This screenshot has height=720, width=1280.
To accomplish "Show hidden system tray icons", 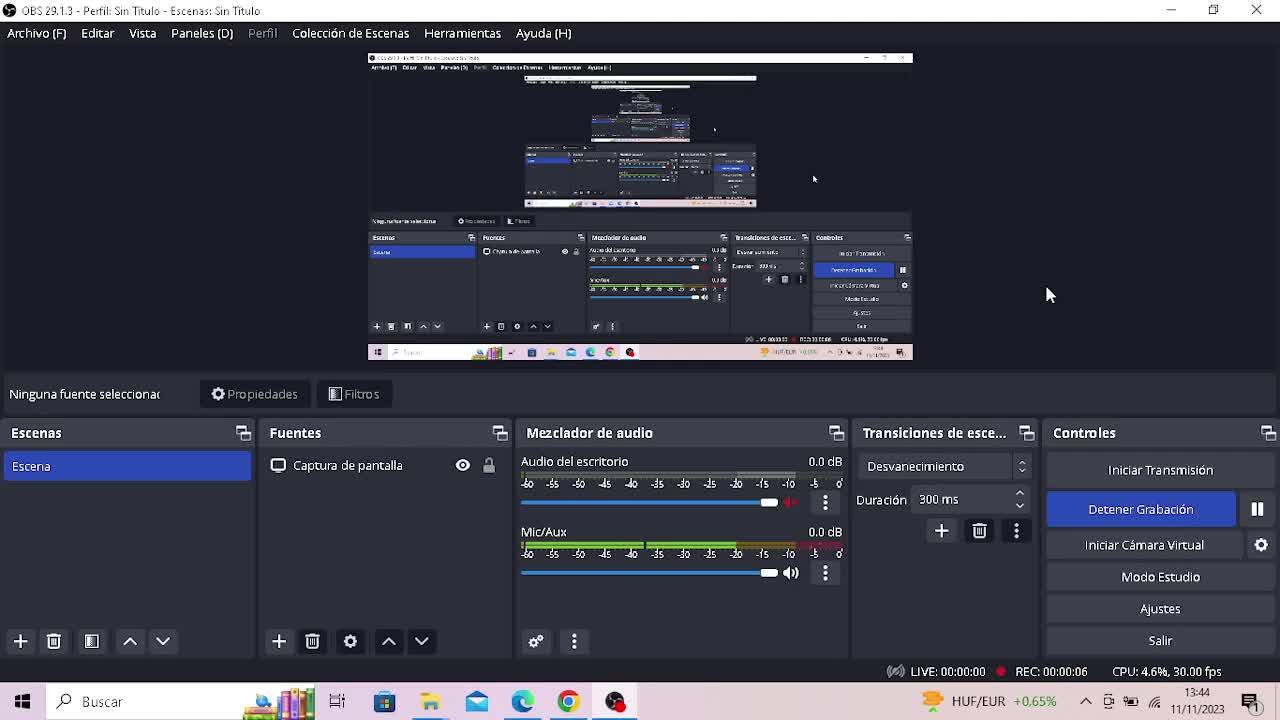I will 1085,702.
